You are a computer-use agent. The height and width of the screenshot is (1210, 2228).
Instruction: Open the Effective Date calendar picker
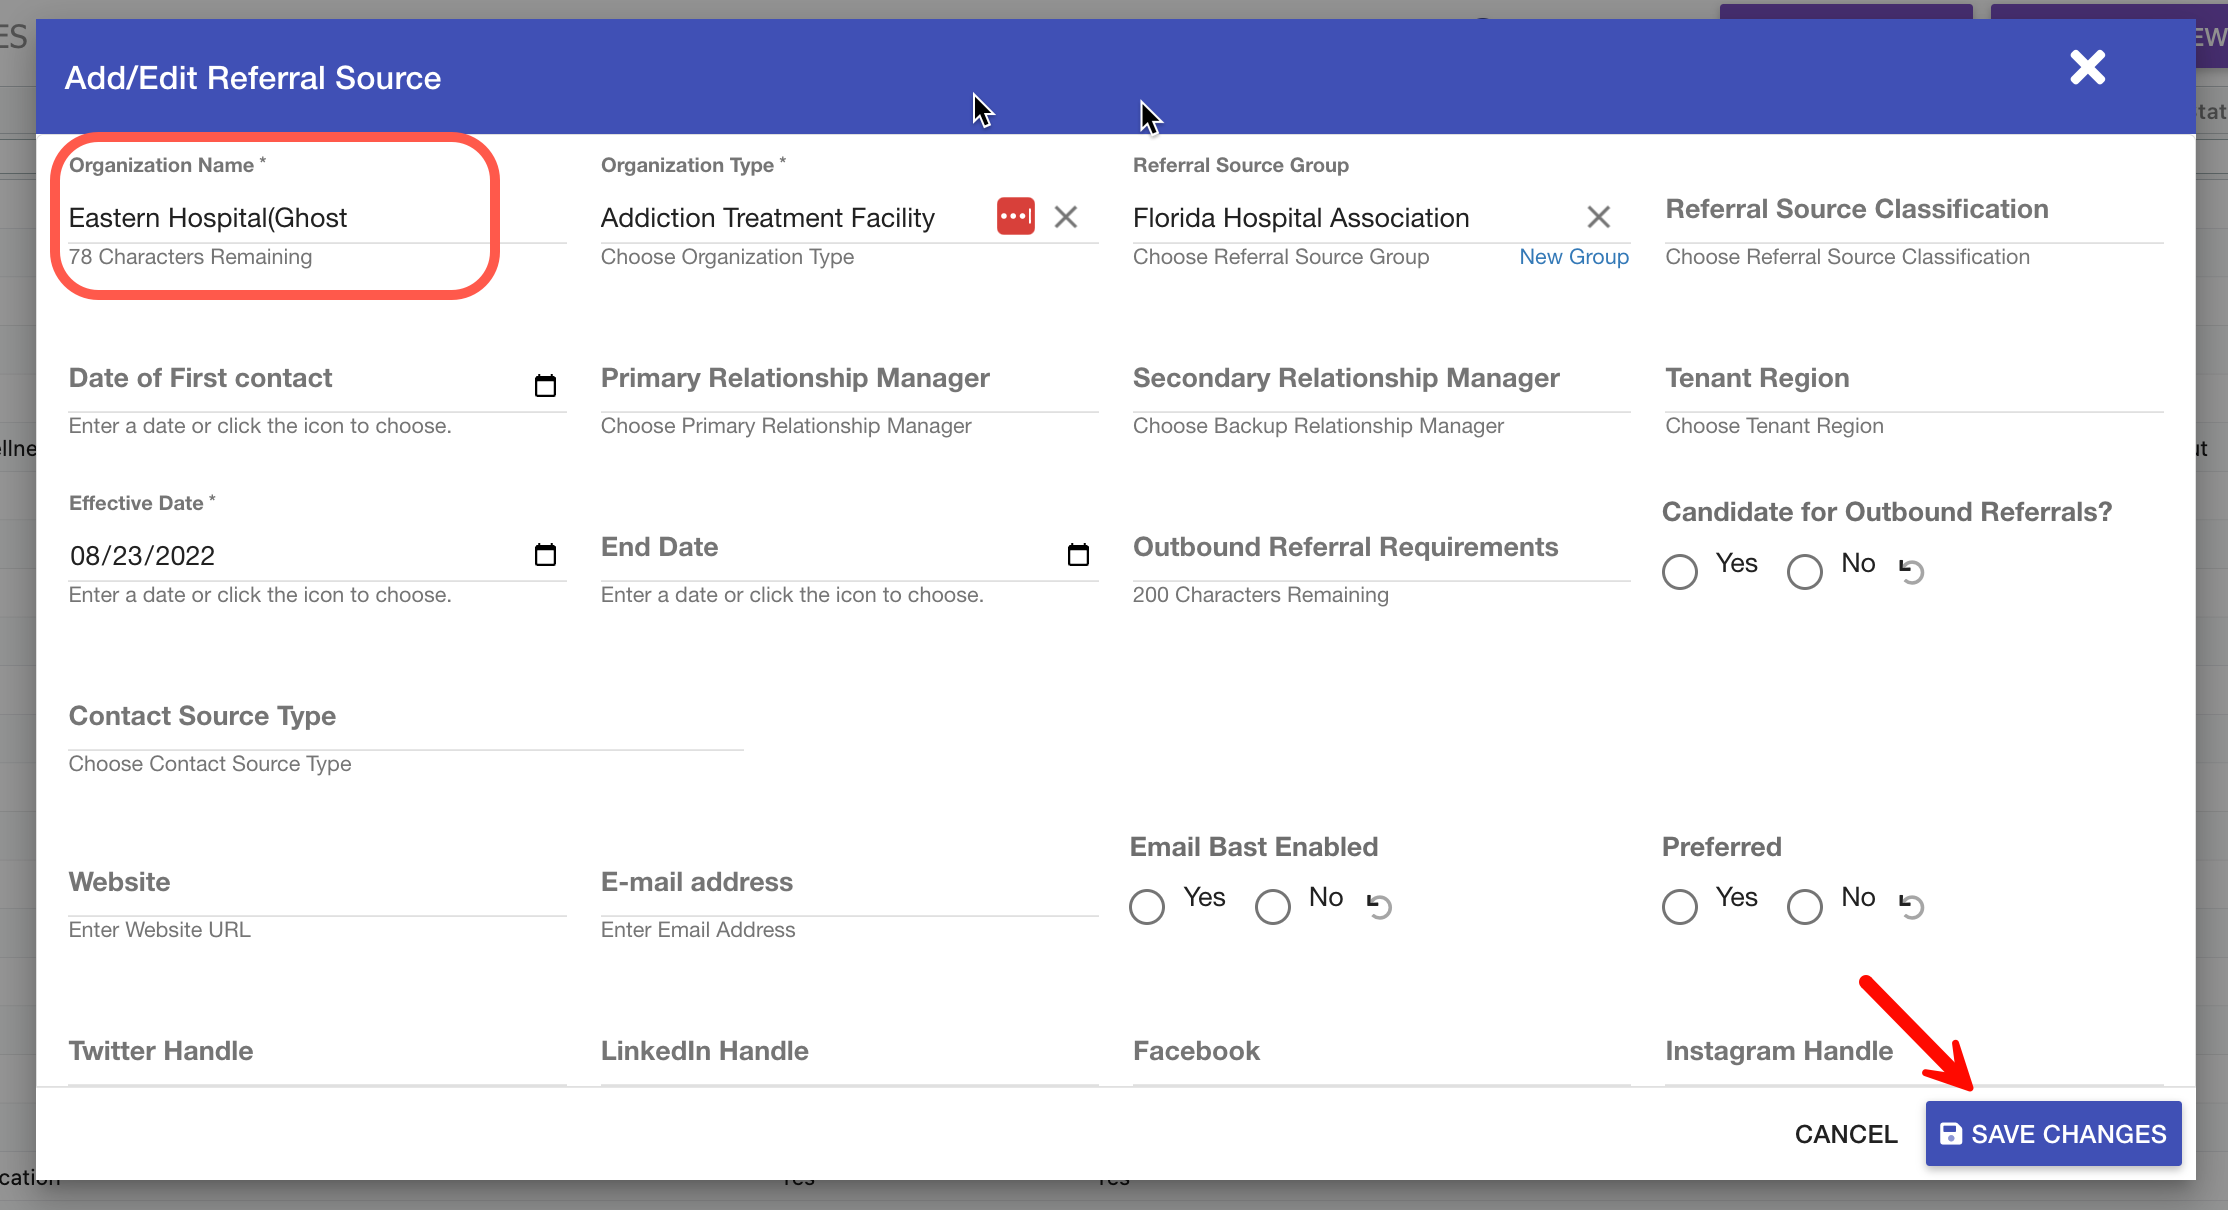(x=545, y=555)
